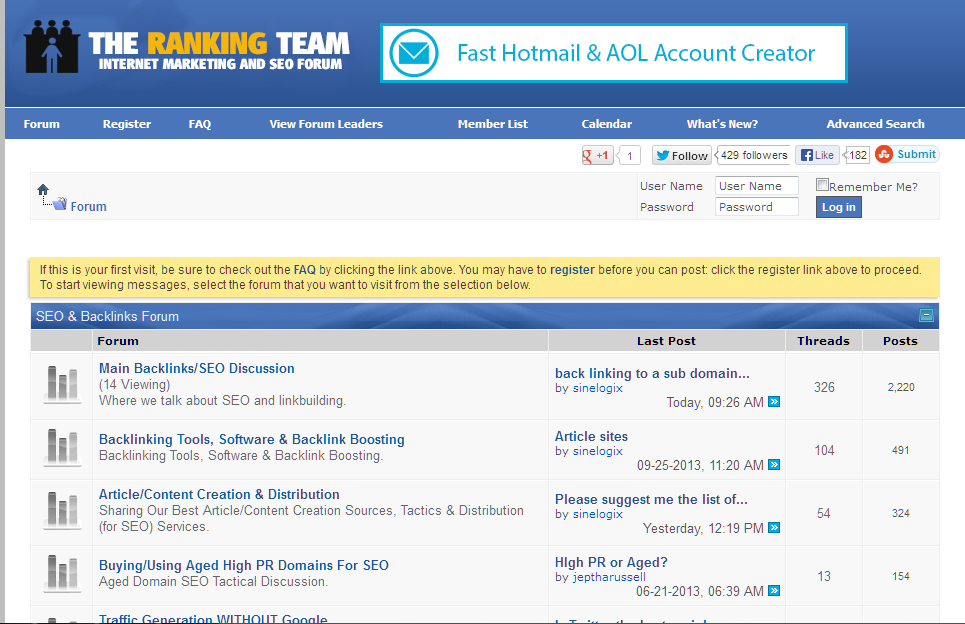
Task: Click forum status icon for Article/Content Creation row
Action: click(x=62, y=511)
